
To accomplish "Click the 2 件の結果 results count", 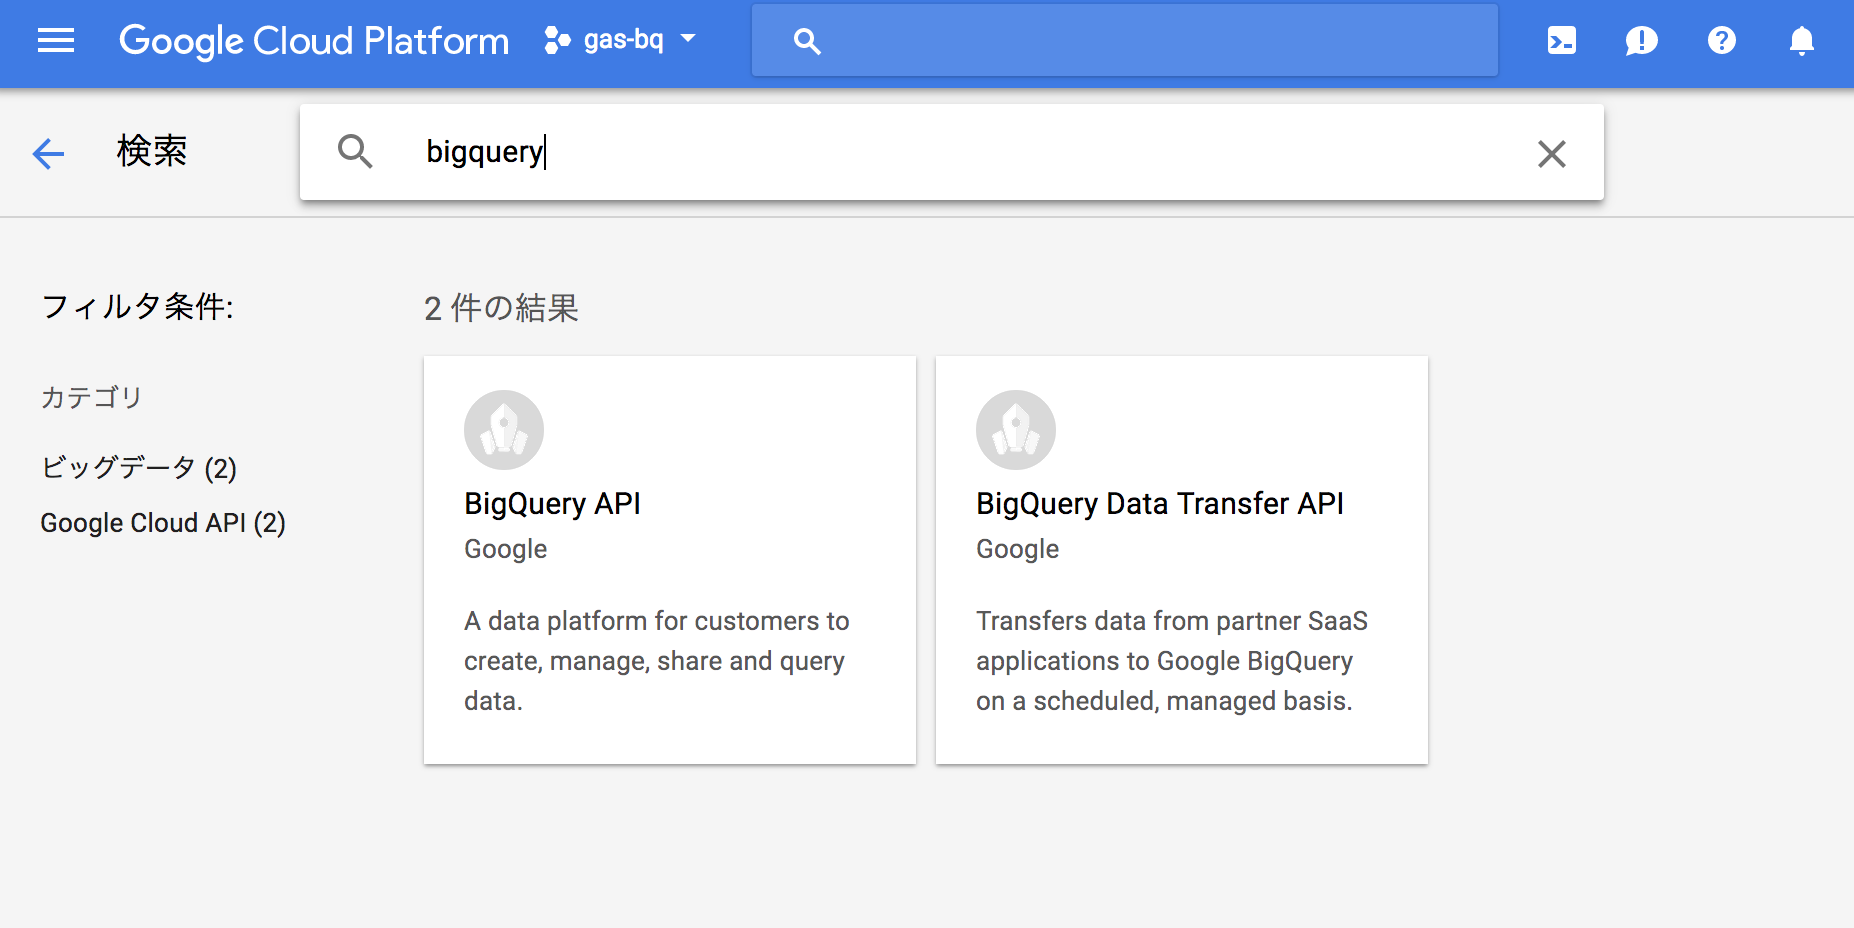I will (x=501, y=308).
